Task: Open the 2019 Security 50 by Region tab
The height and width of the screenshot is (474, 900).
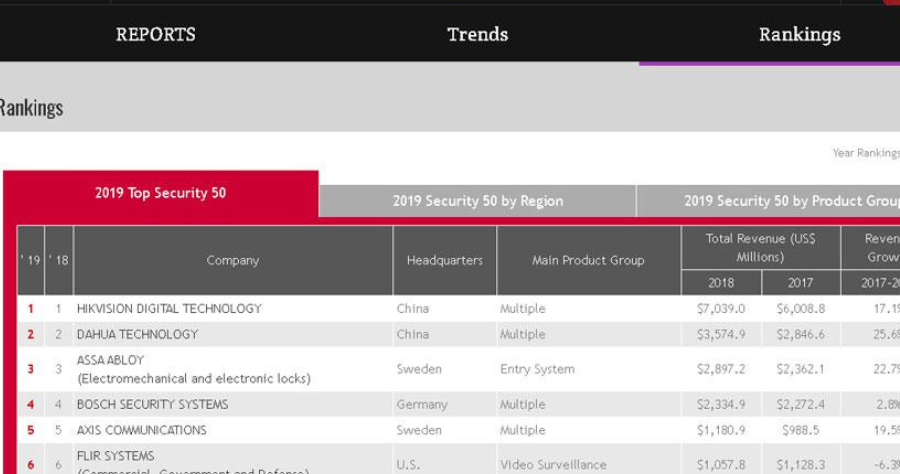Action: (477, 201)
